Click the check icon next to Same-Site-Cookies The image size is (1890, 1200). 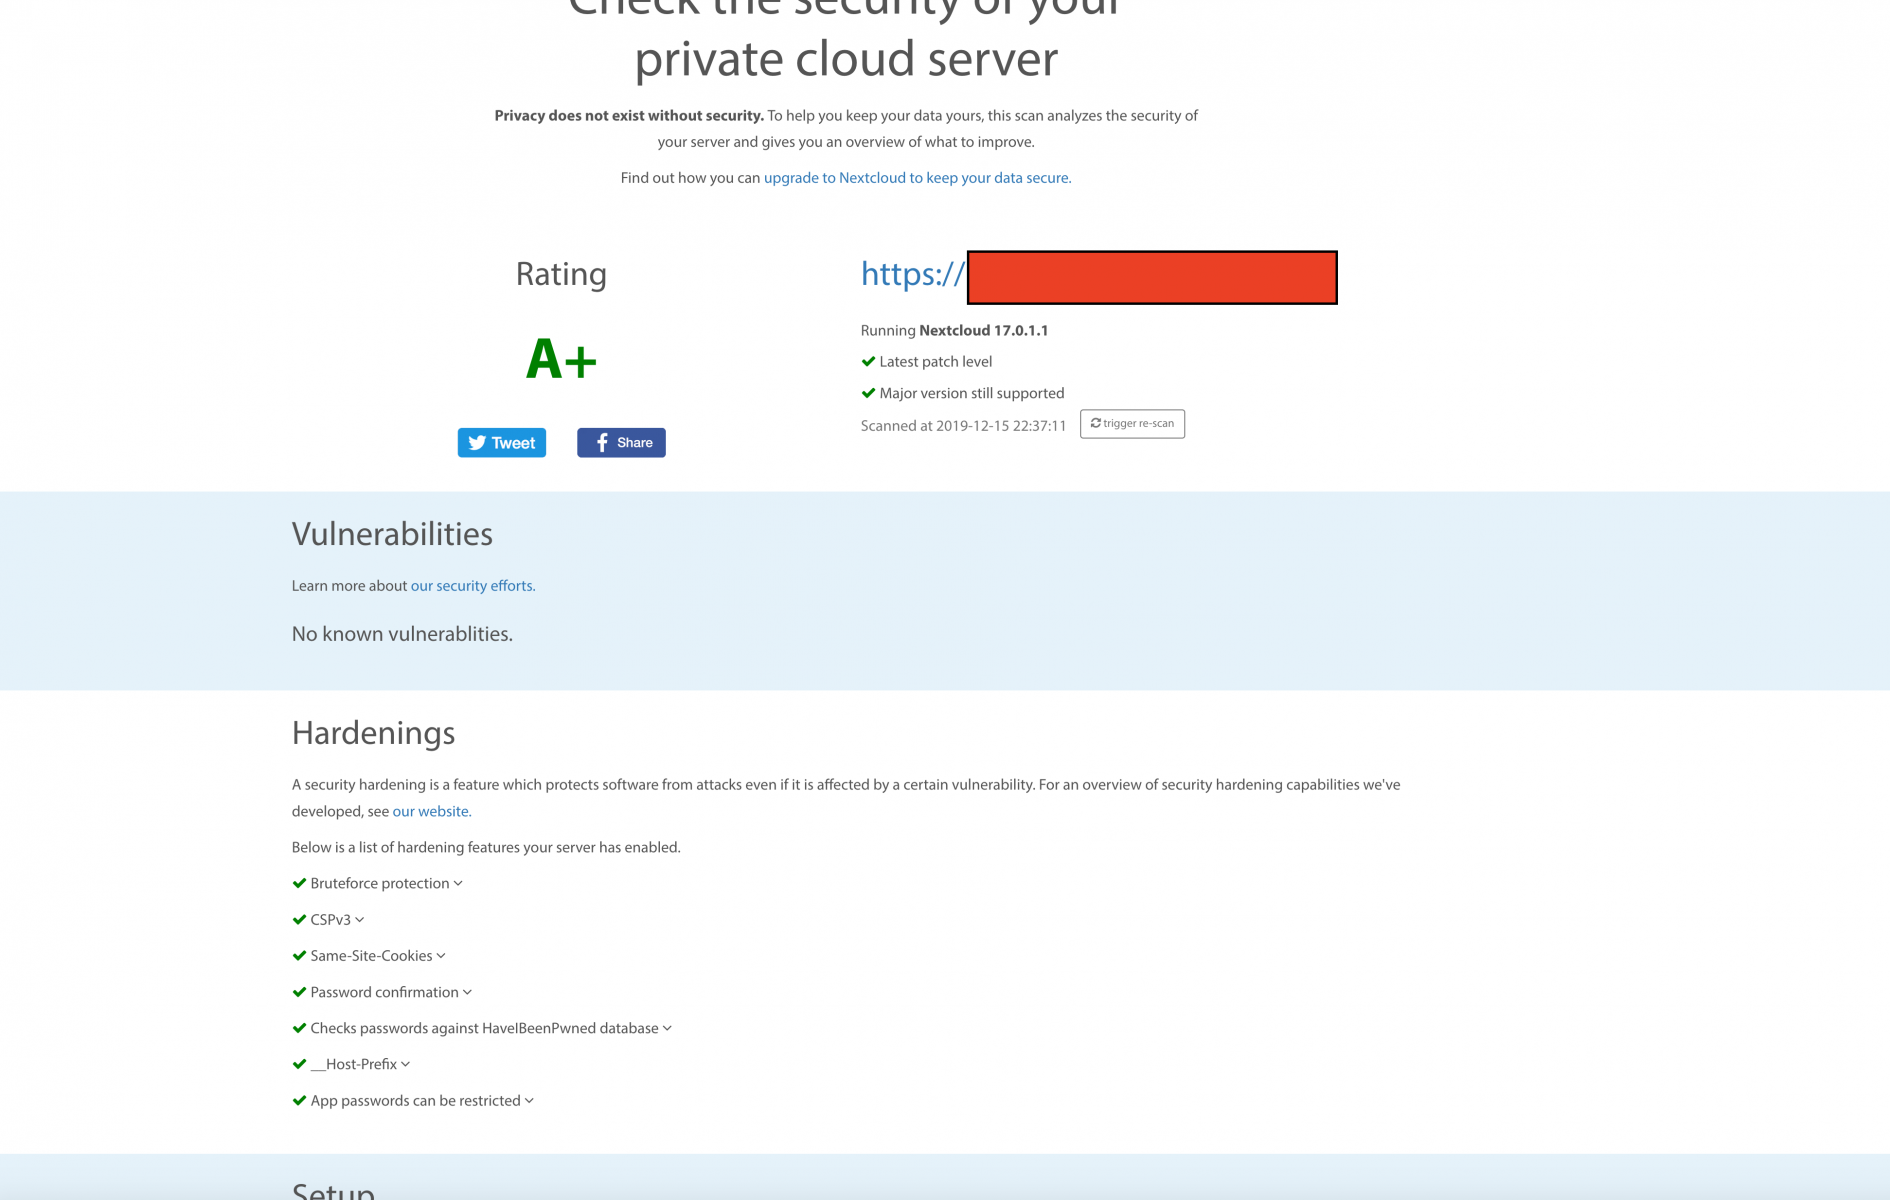point(299,956)
